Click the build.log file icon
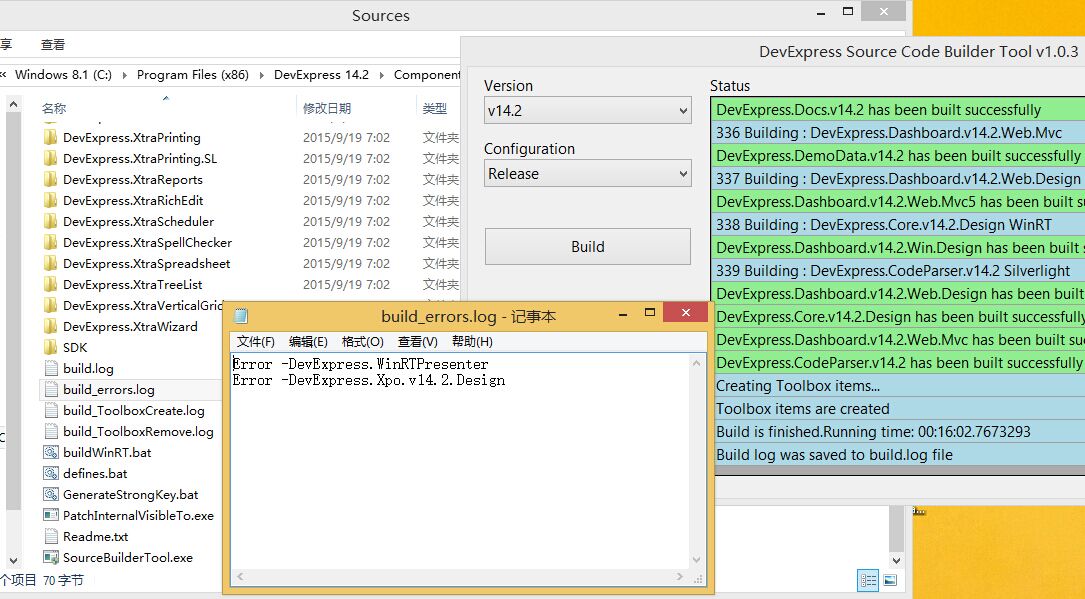Viewport: 1085px width, 599px height. (51, 368)
